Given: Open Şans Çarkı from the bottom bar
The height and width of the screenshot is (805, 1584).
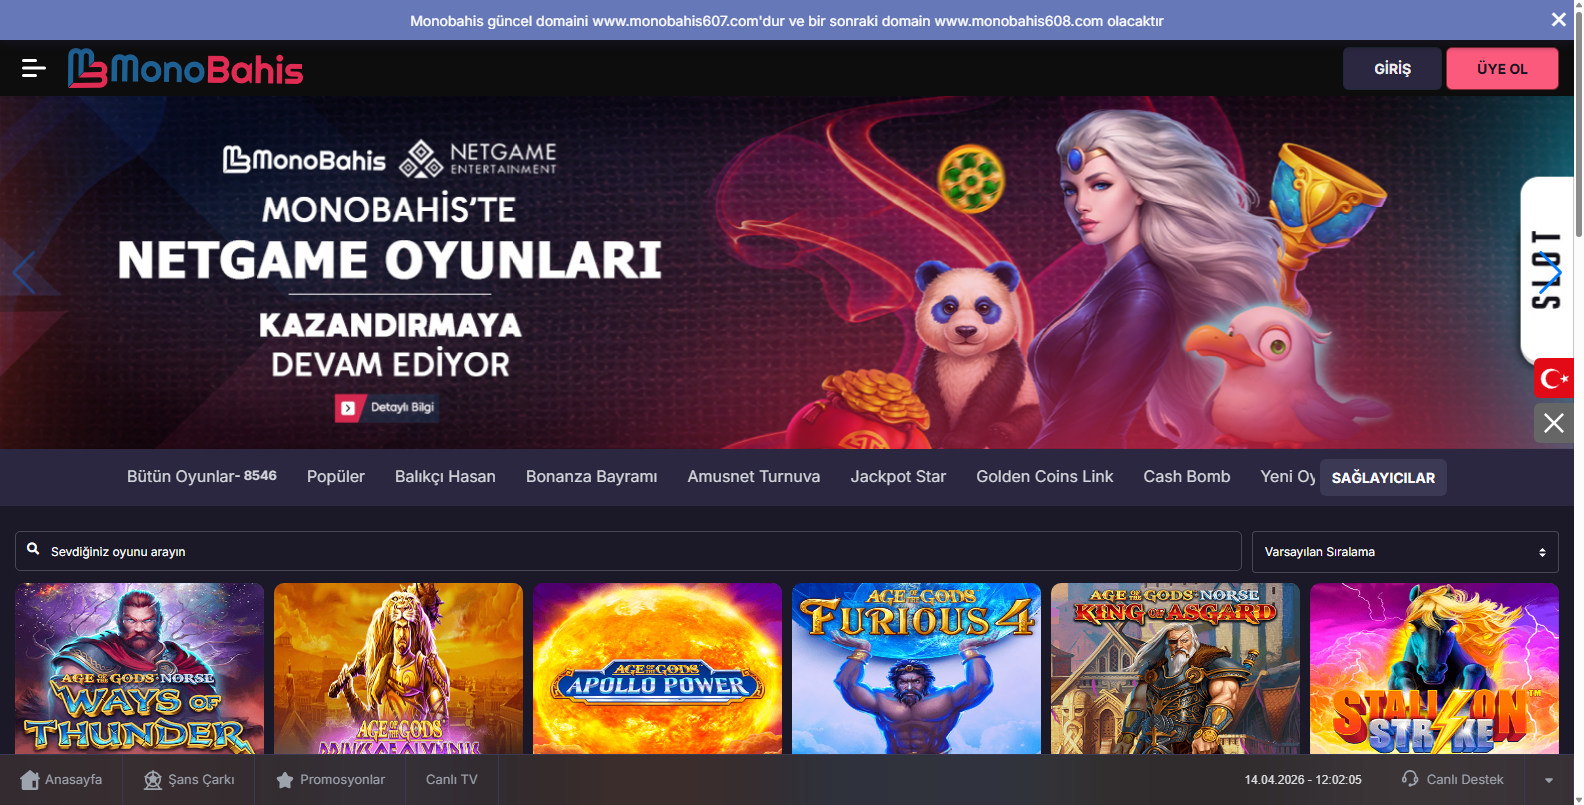Looking at the screenshot, I should 189,780.
